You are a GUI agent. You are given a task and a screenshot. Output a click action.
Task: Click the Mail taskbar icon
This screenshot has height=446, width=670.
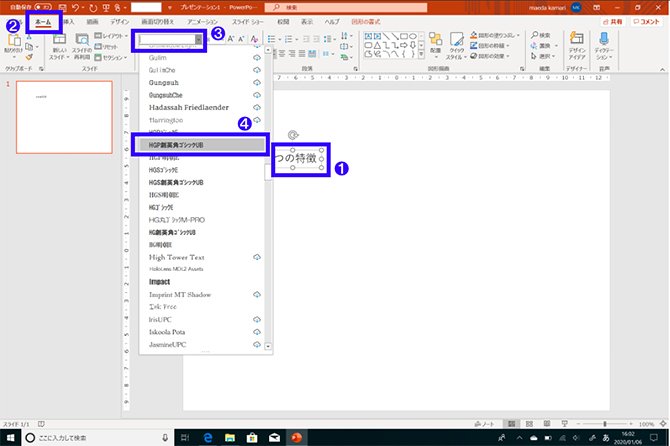tap(274, 437)
